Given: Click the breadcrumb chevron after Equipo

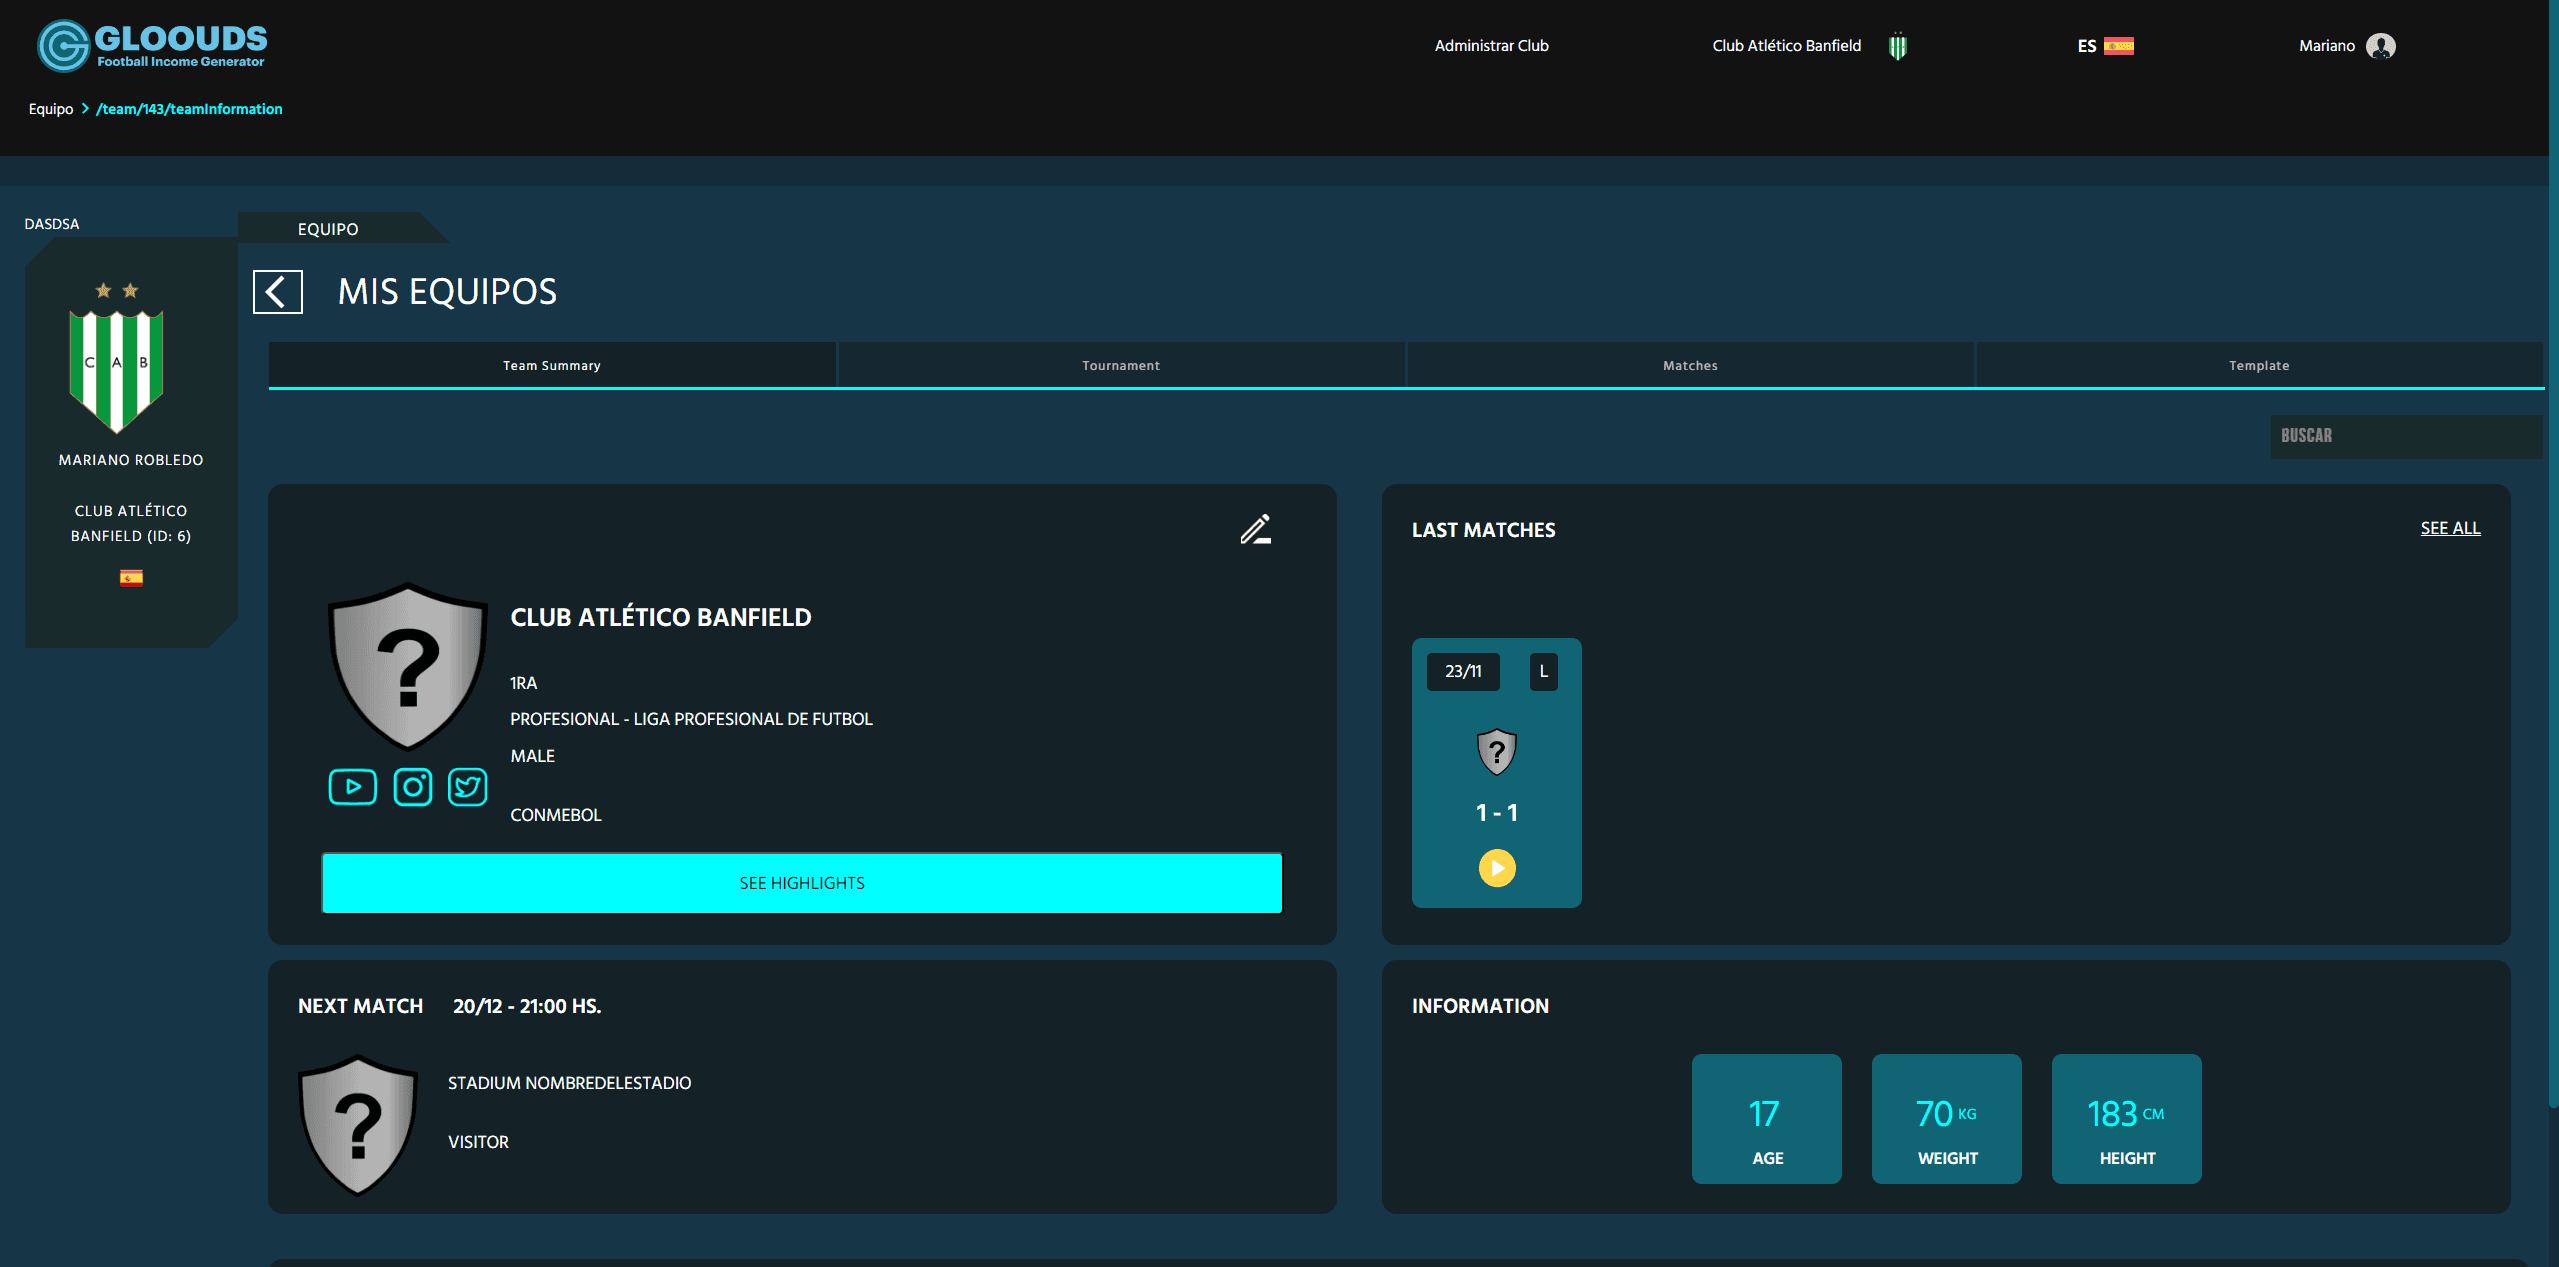Looking at the screenshot, I should [x=85, y=109].
